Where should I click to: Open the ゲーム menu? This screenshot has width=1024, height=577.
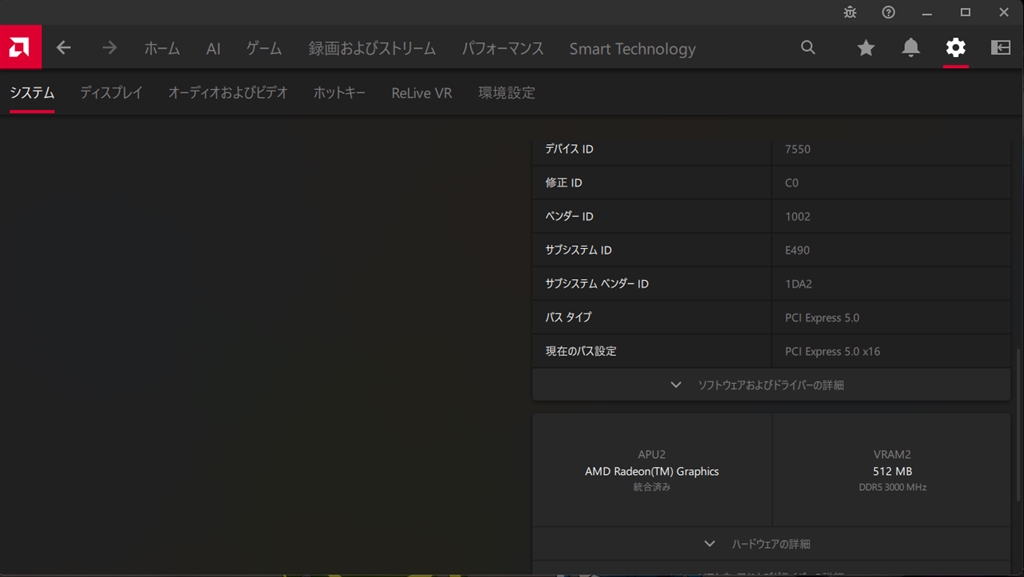click(x=264, y=48)
